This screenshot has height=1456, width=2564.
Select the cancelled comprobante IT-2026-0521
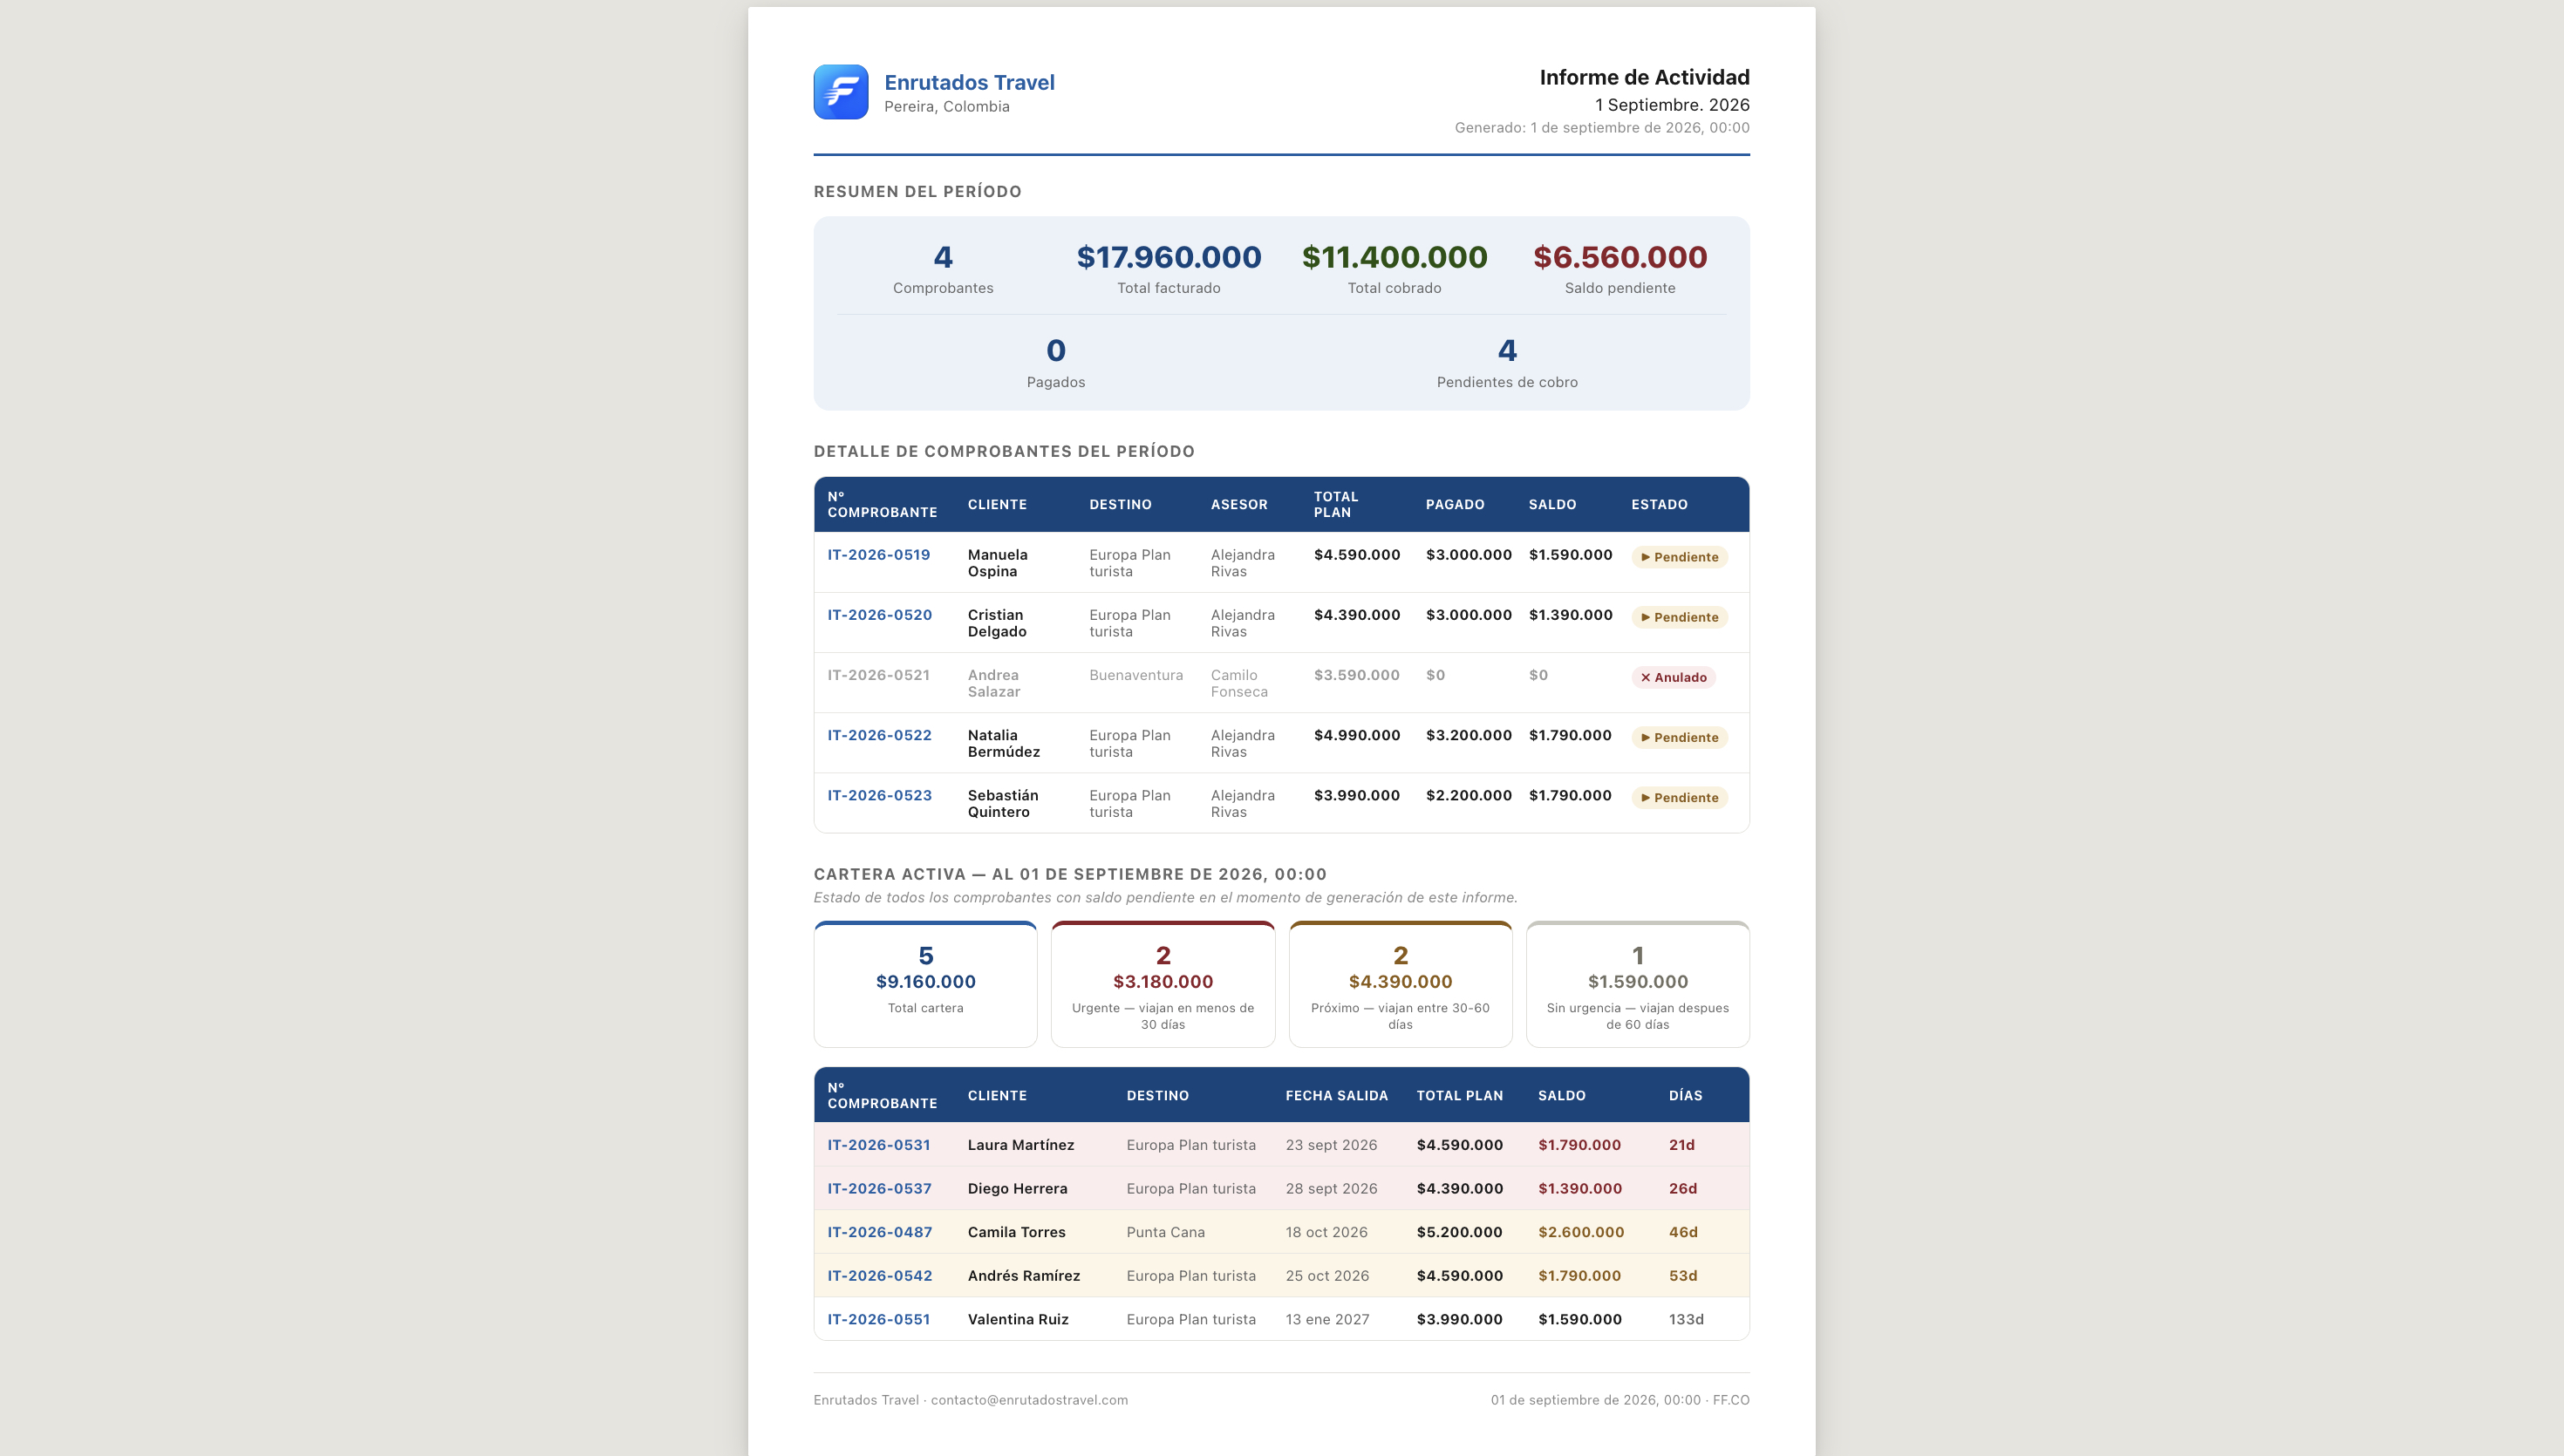click(x=878, y=675)
